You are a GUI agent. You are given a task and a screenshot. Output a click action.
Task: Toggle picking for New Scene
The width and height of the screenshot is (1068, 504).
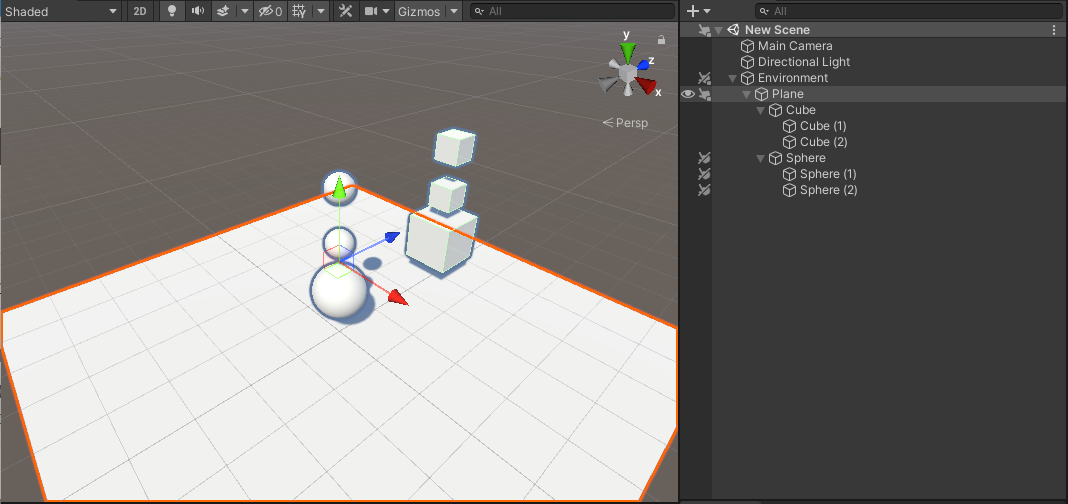(704, 30)
